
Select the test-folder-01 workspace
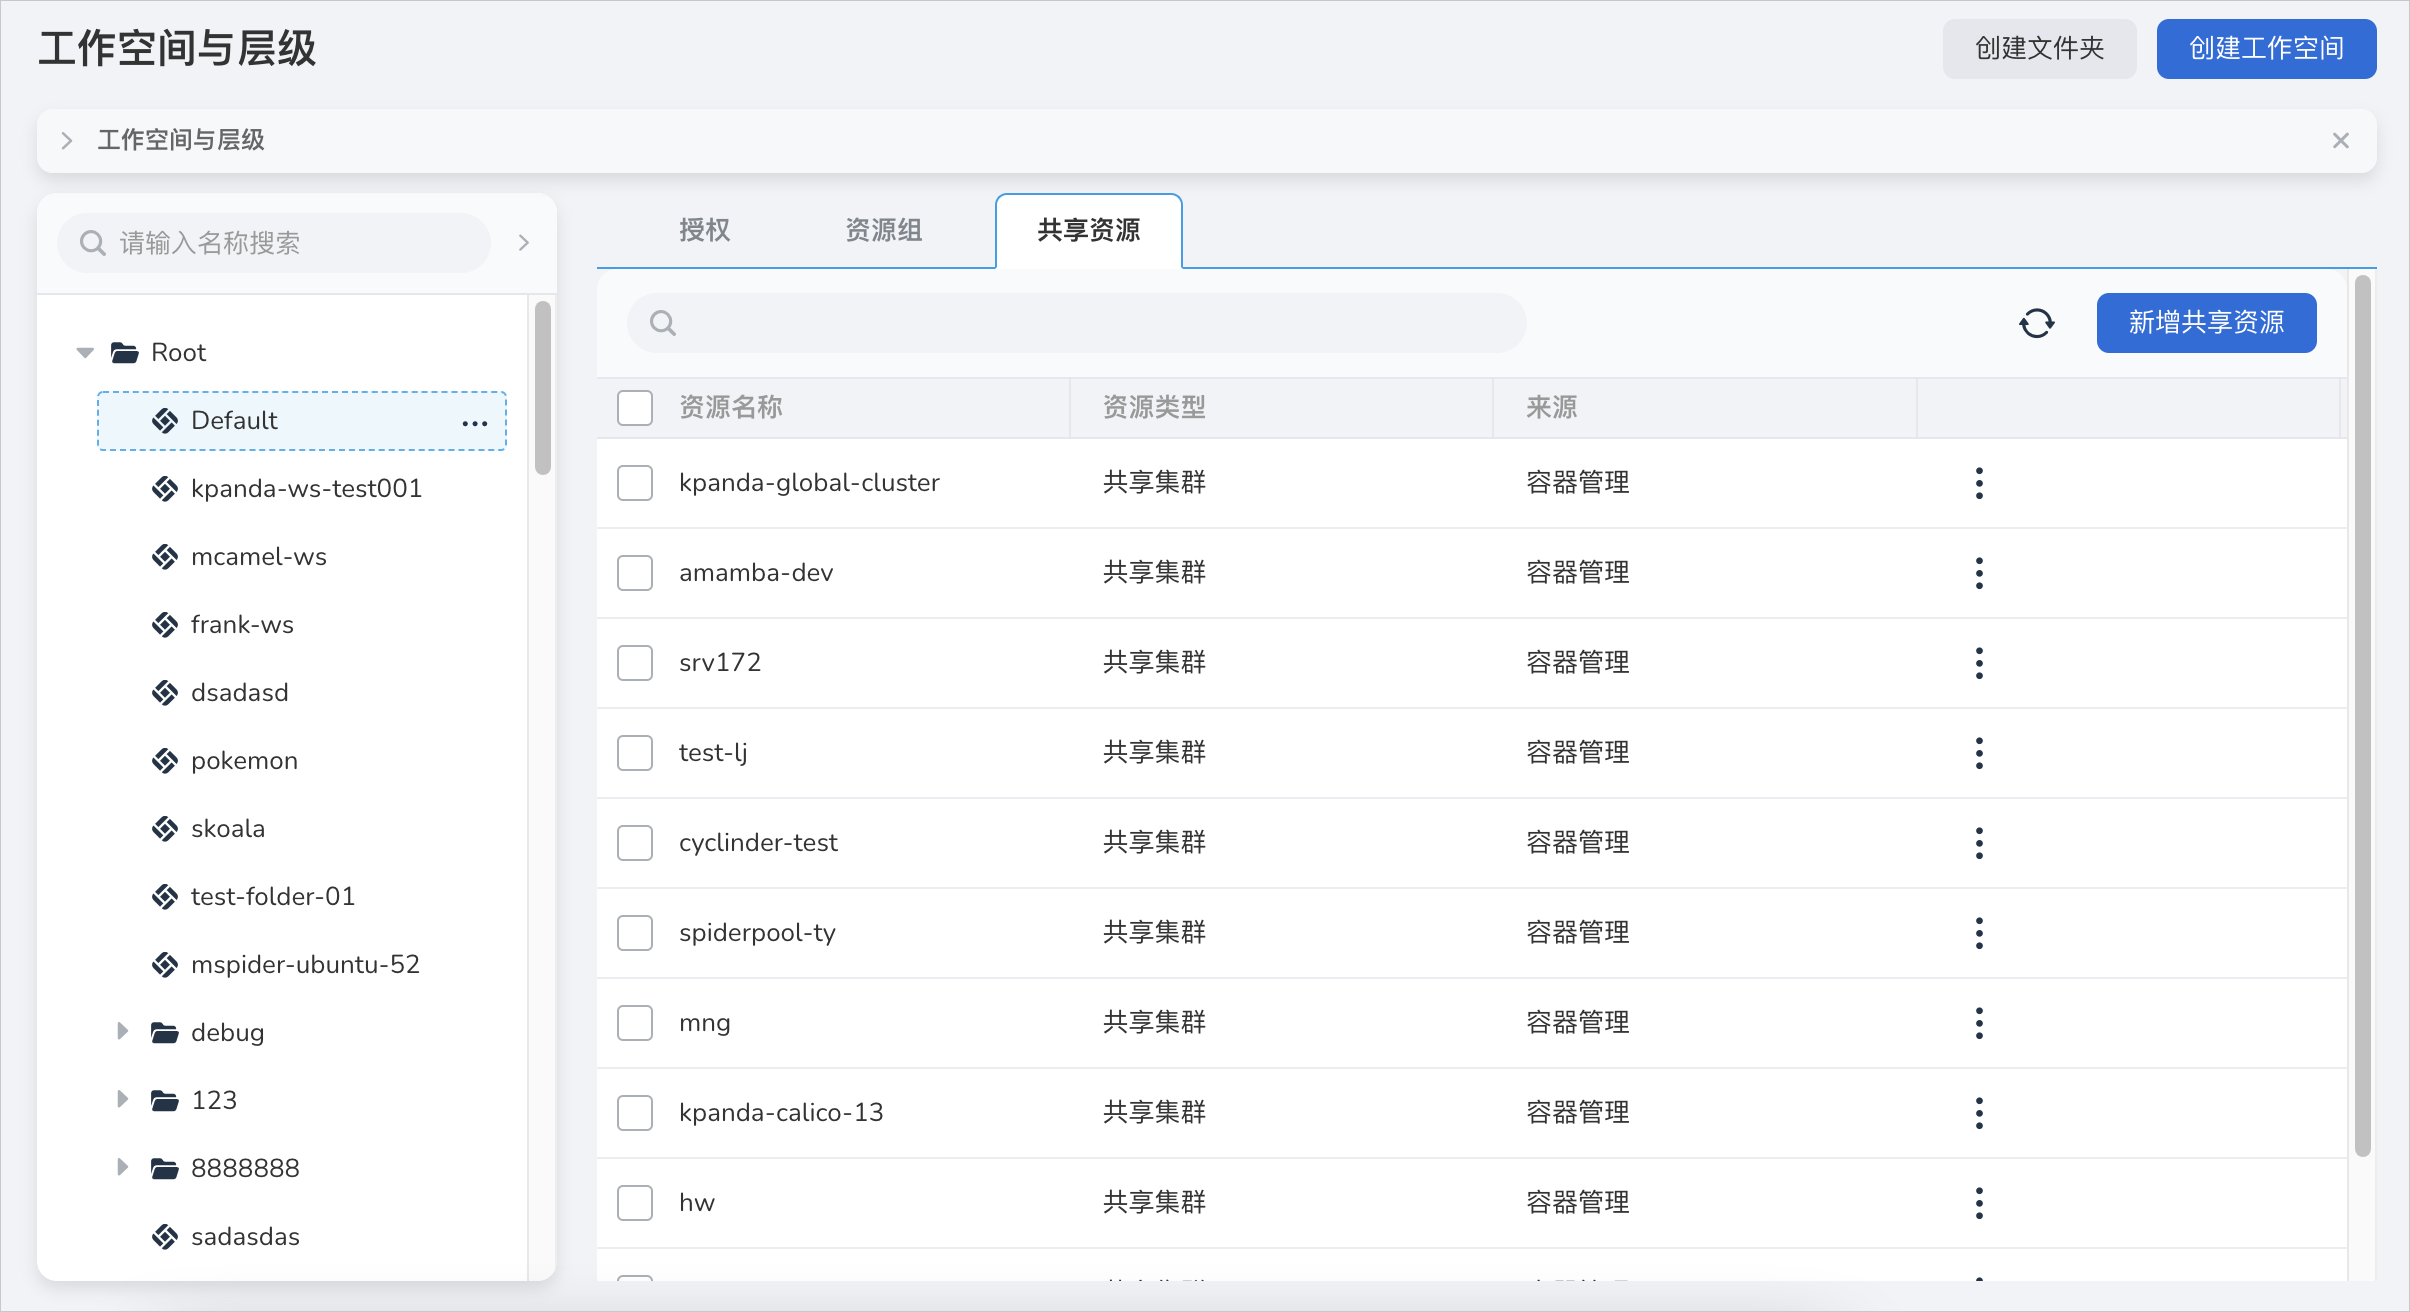[272, 897]
